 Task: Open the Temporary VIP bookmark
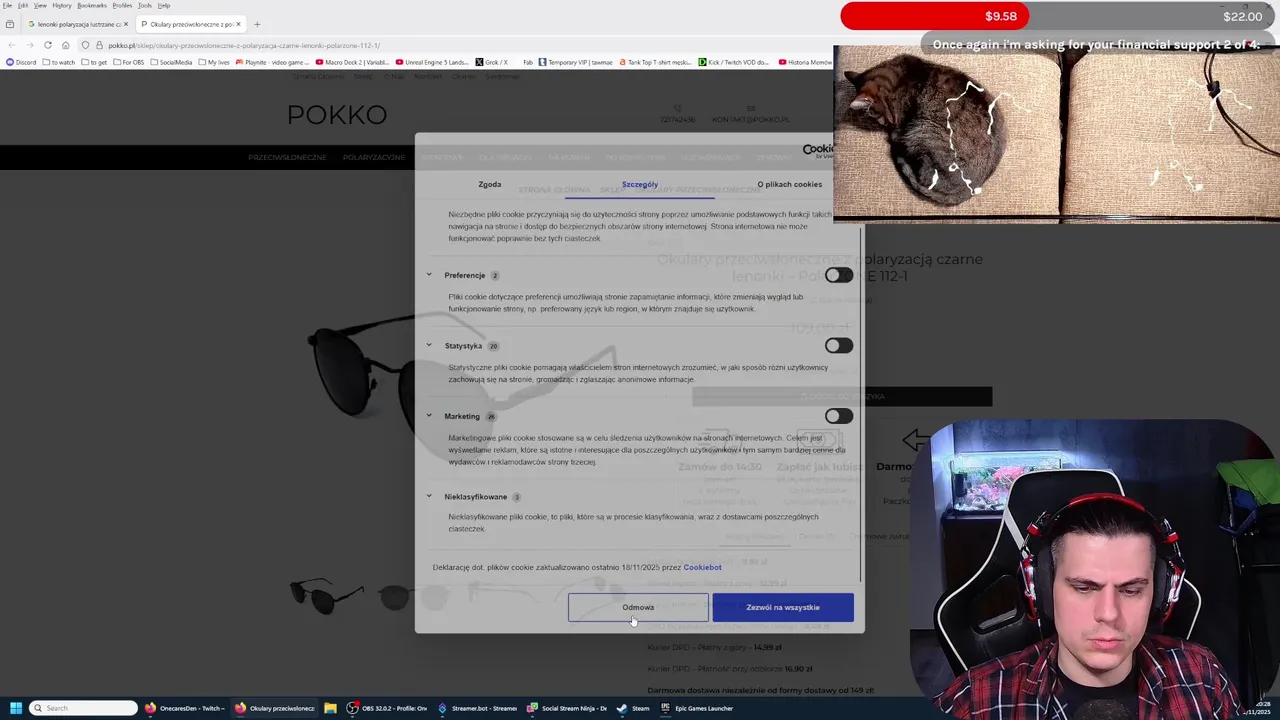(576, 62)
